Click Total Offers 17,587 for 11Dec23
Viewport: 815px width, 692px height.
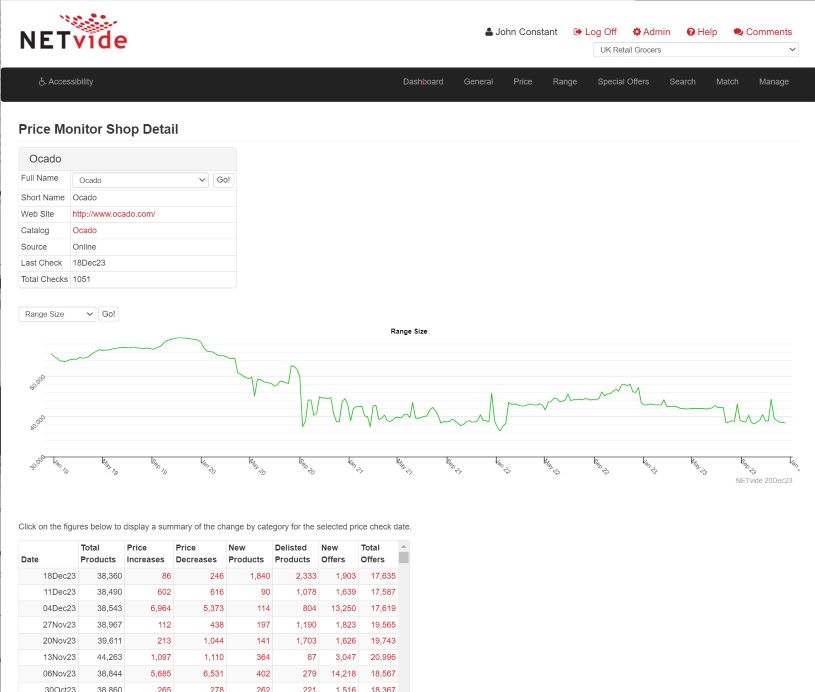[x=383, y=592]
